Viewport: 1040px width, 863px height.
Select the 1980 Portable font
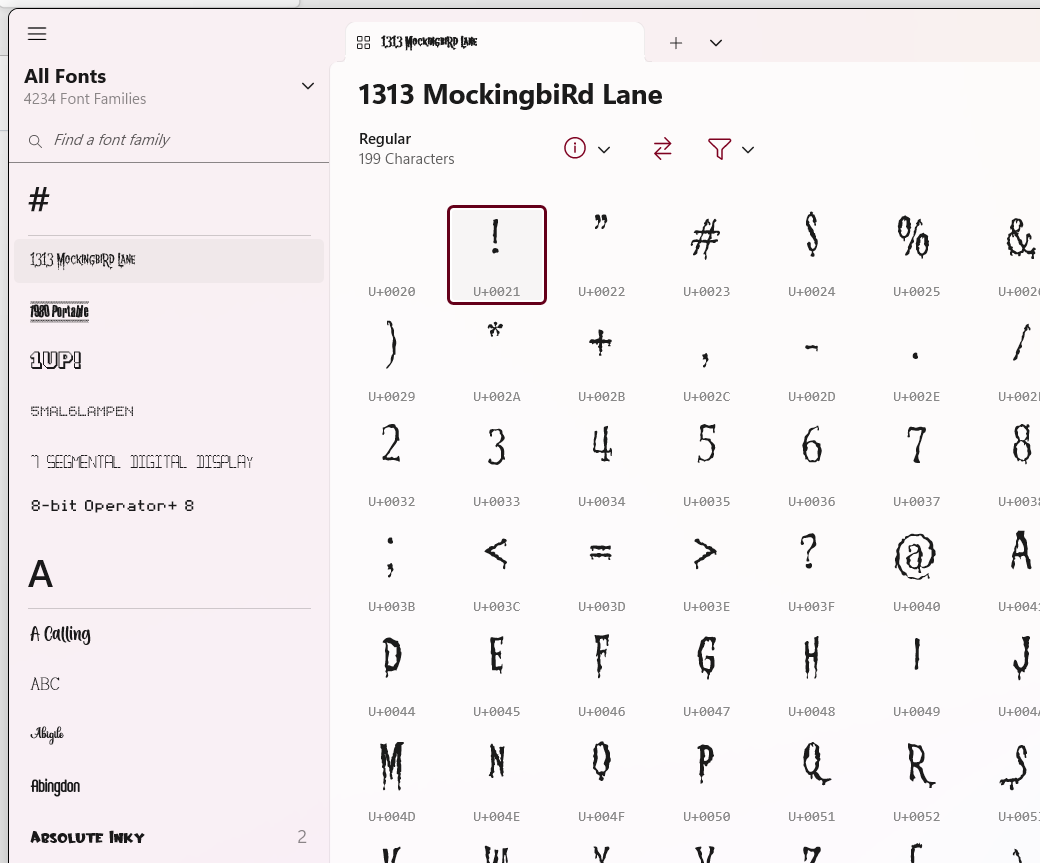tap(169, 311)
